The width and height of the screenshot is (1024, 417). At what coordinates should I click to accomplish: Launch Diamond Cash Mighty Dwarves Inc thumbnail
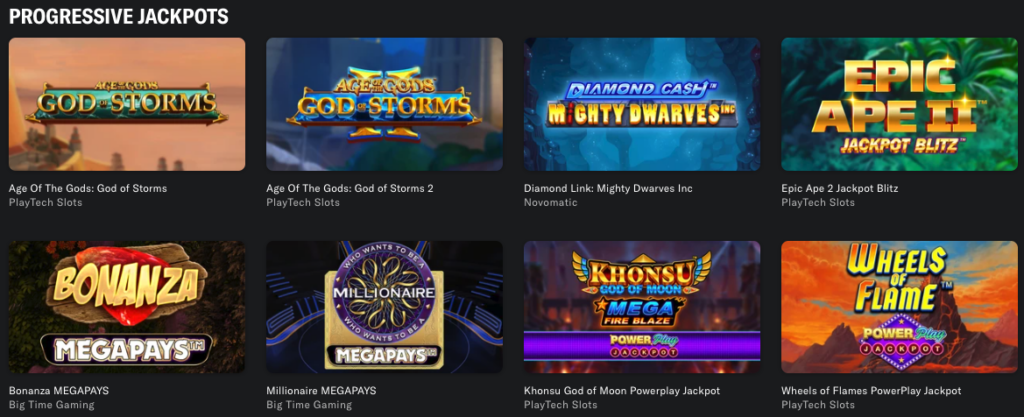click(x=642, y=104)
